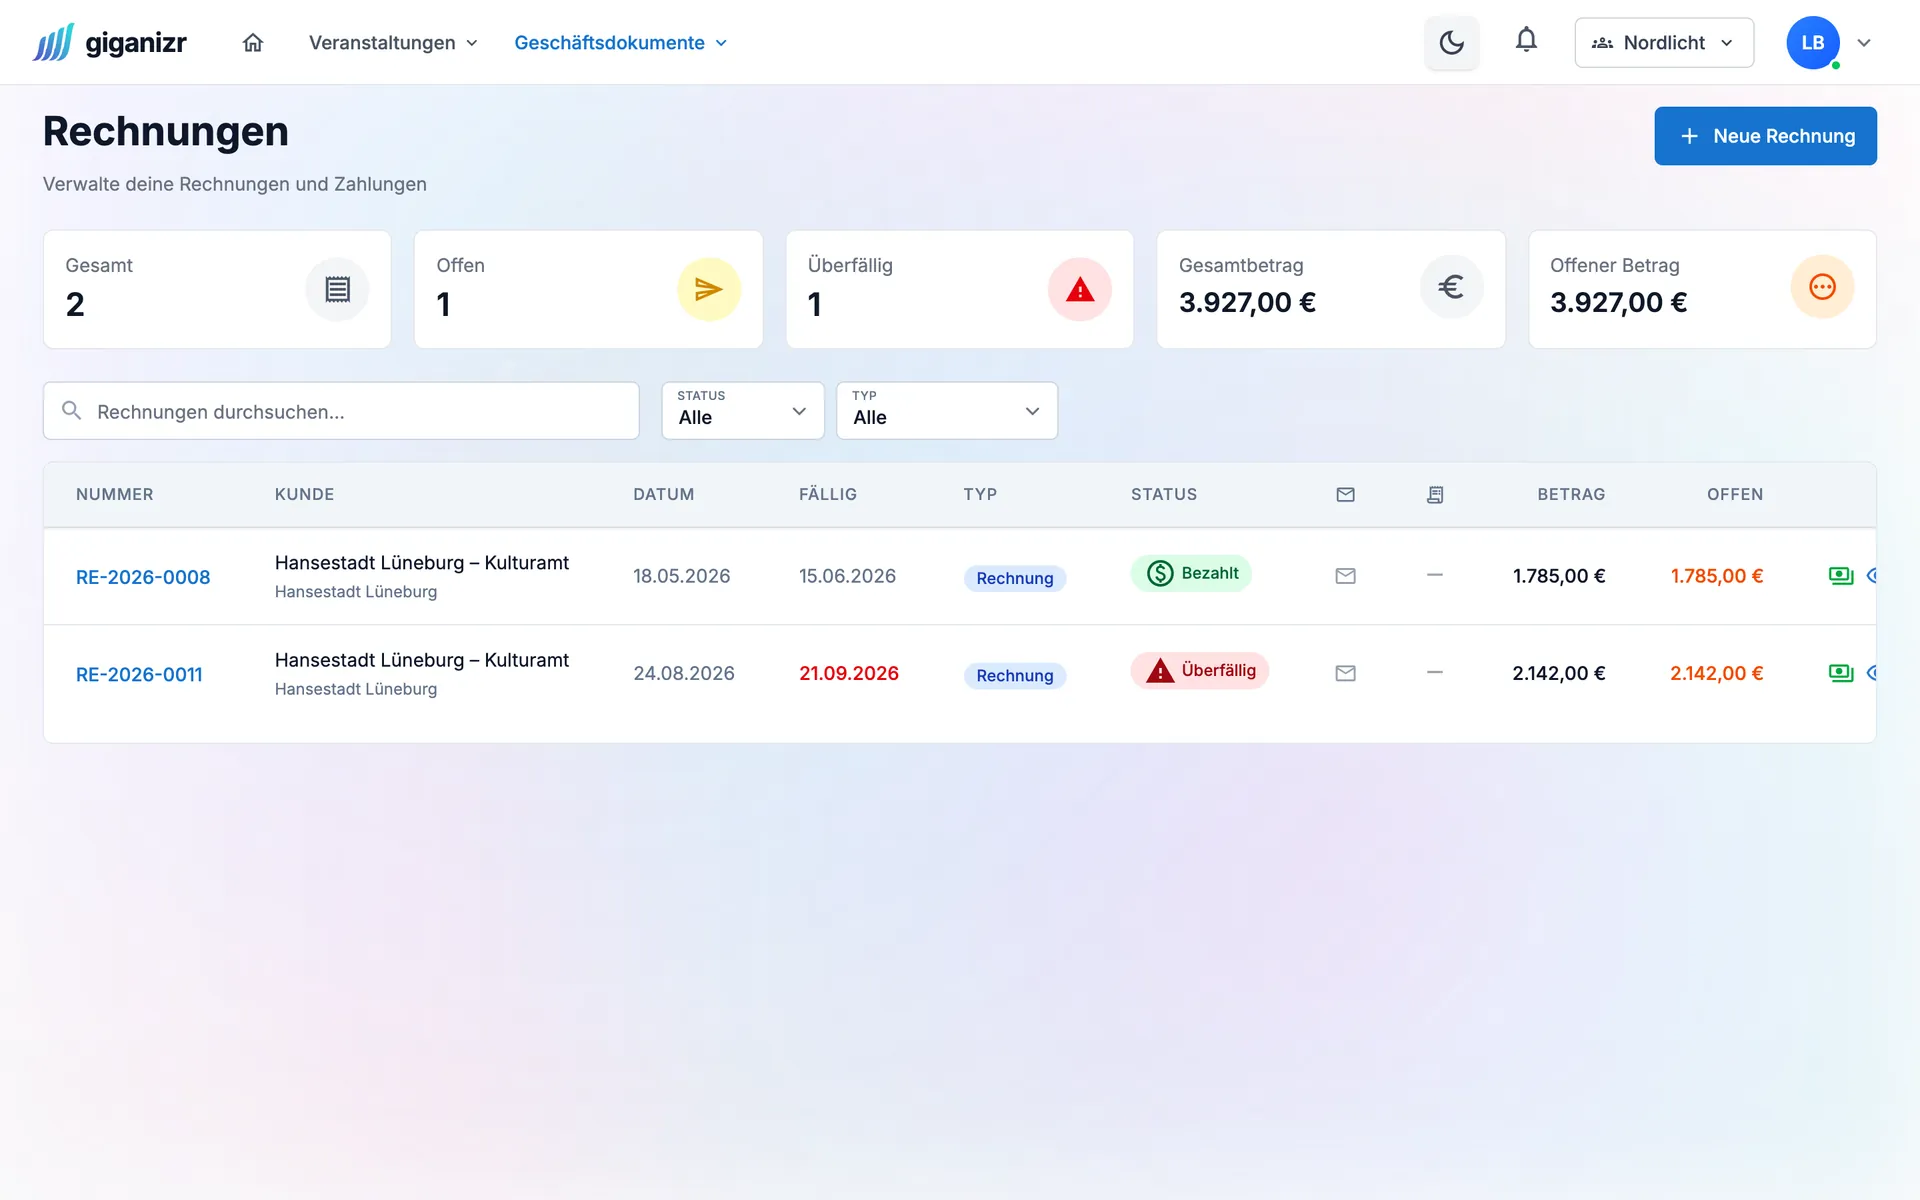Open the Veranstaltungen menu
Viewport: 1920px width, 1200px height.
pyautogui.click(x=393, y=43)
